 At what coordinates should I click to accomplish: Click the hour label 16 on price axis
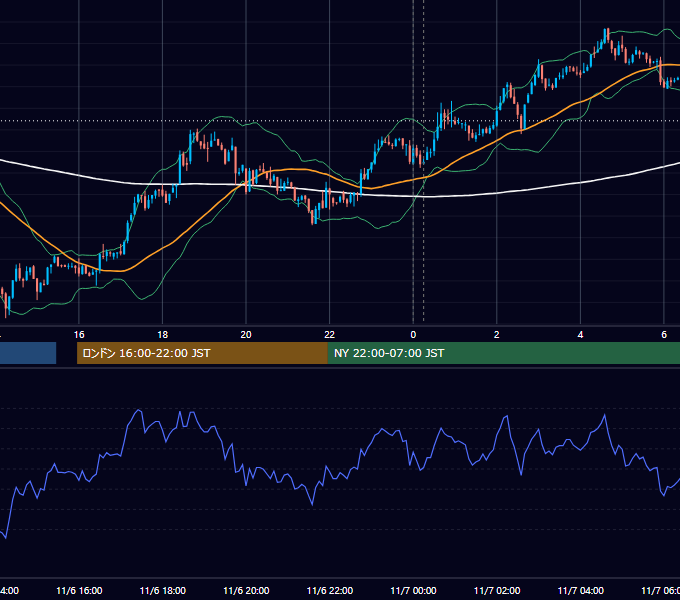click(79, 335)
